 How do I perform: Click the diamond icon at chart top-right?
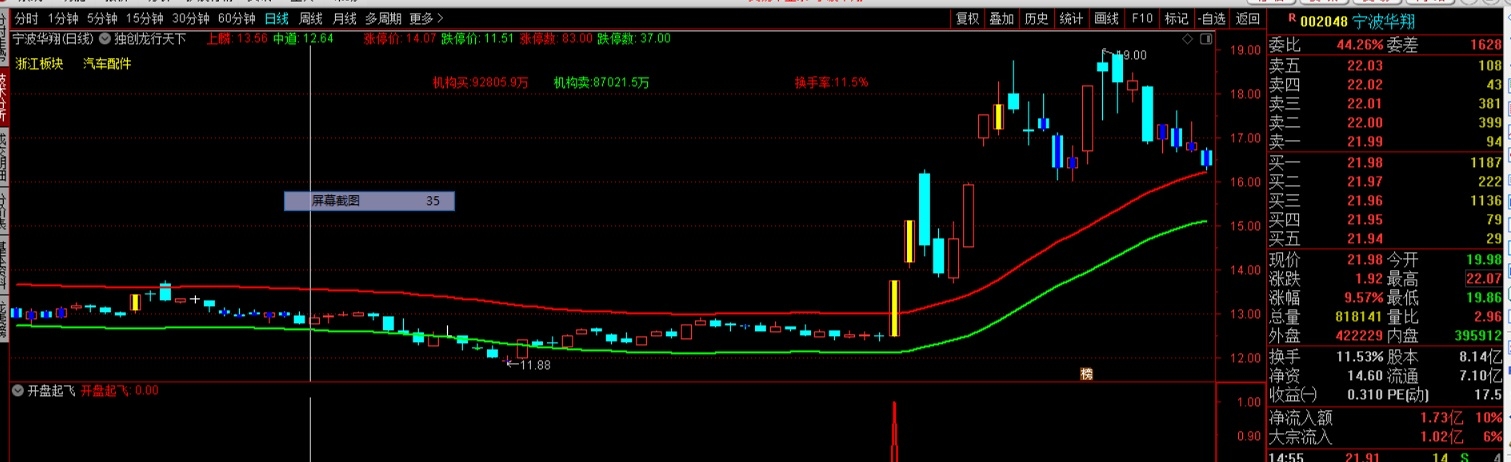coord(1187,39)
